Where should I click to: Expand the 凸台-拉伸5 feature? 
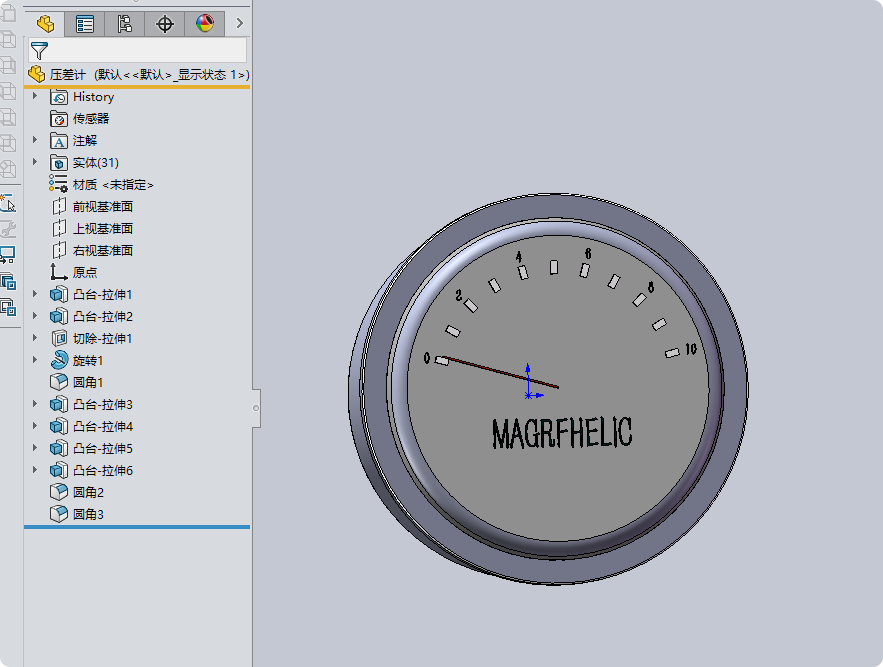pos(35,447)
